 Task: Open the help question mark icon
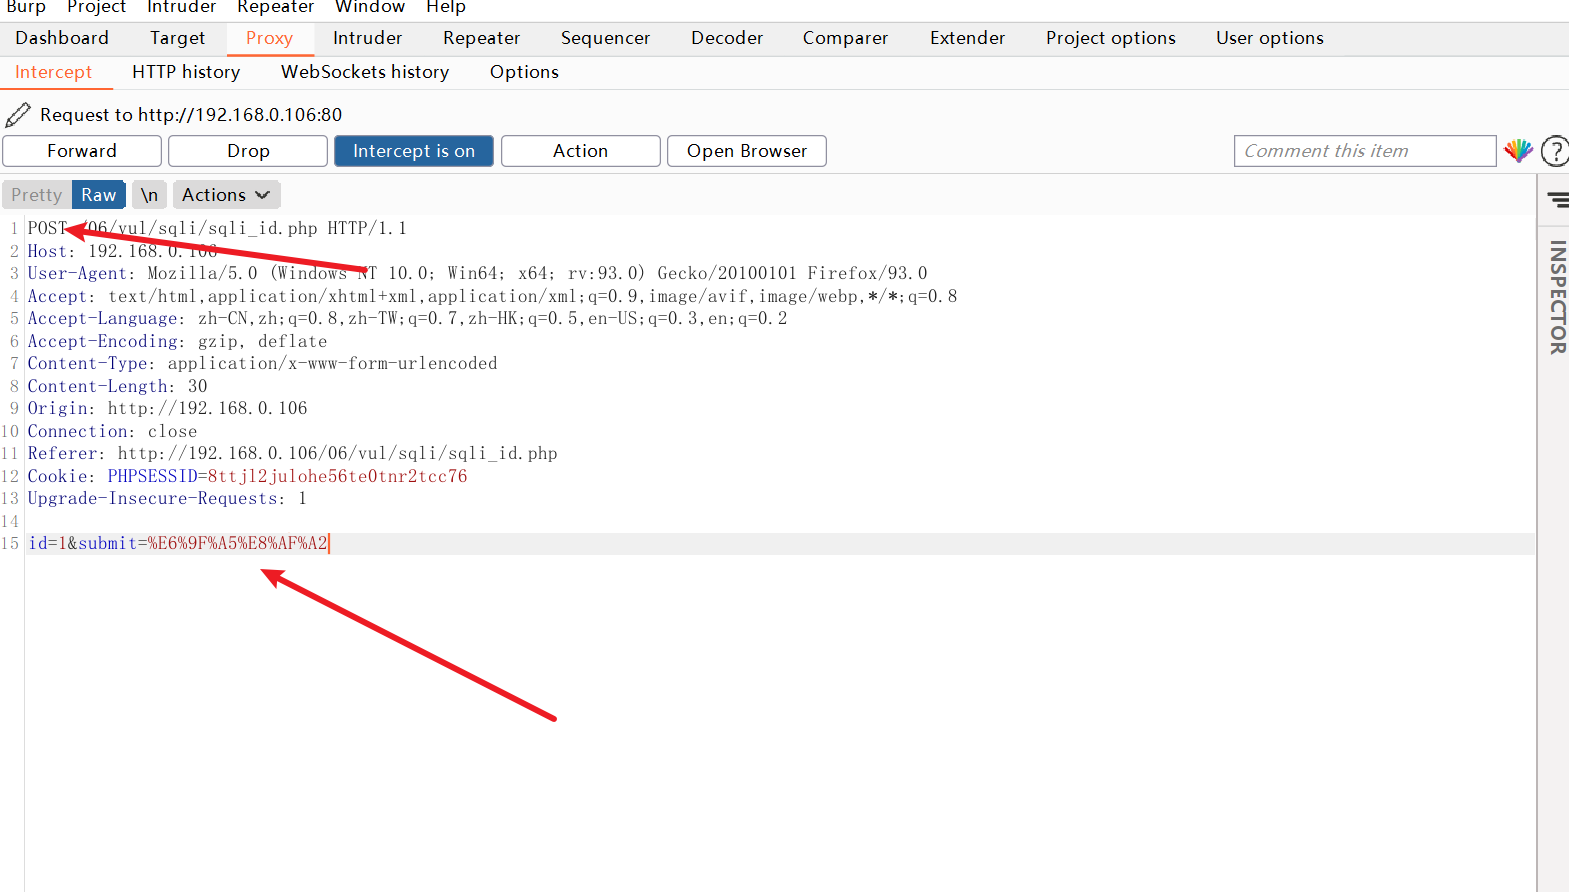(x=1555, y=151)
